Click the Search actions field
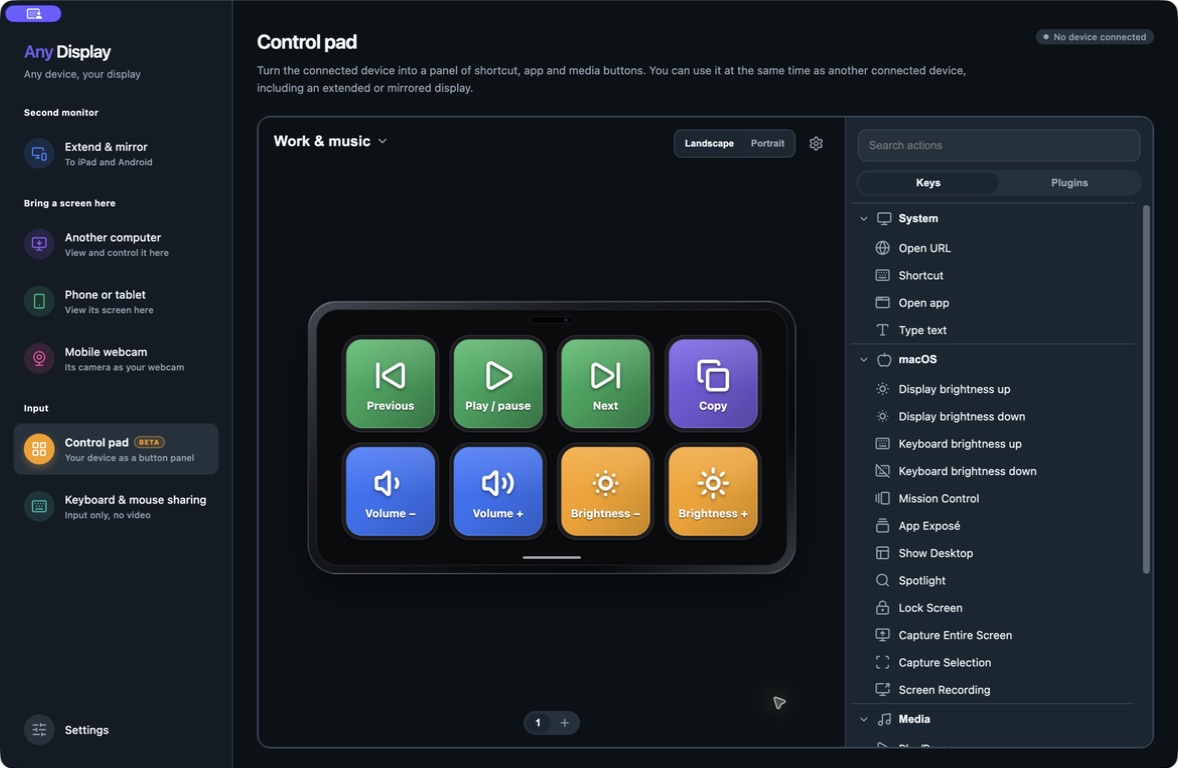This screenshot has height=768, width=1178. (998, 145)
